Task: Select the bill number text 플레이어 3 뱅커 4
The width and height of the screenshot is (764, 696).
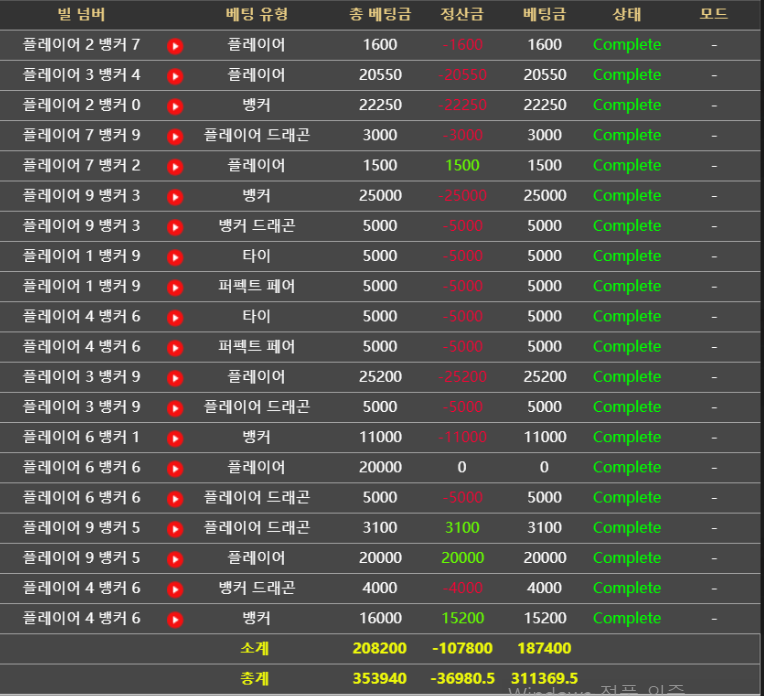Action: (x=81, y=75)
